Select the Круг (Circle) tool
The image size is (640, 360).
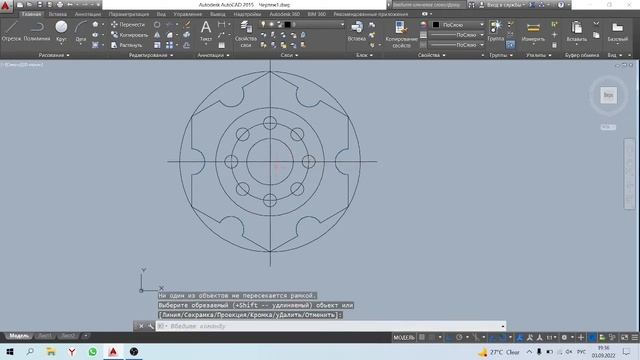tap(61, 31)
